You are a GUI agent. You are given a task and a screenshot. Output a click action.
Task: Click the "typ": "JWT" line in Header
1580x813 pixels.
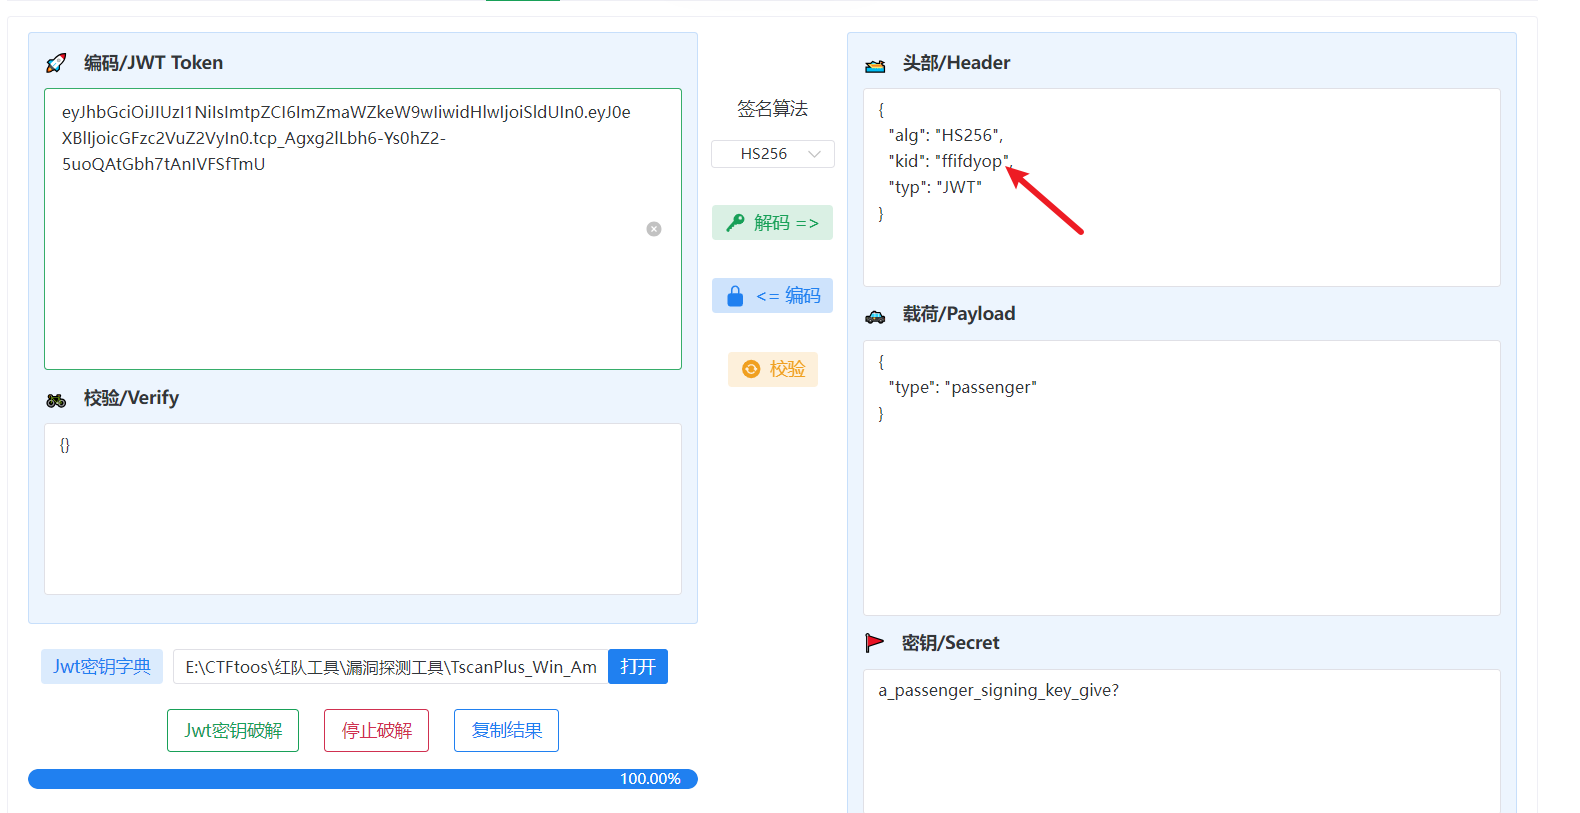(935, 188)
